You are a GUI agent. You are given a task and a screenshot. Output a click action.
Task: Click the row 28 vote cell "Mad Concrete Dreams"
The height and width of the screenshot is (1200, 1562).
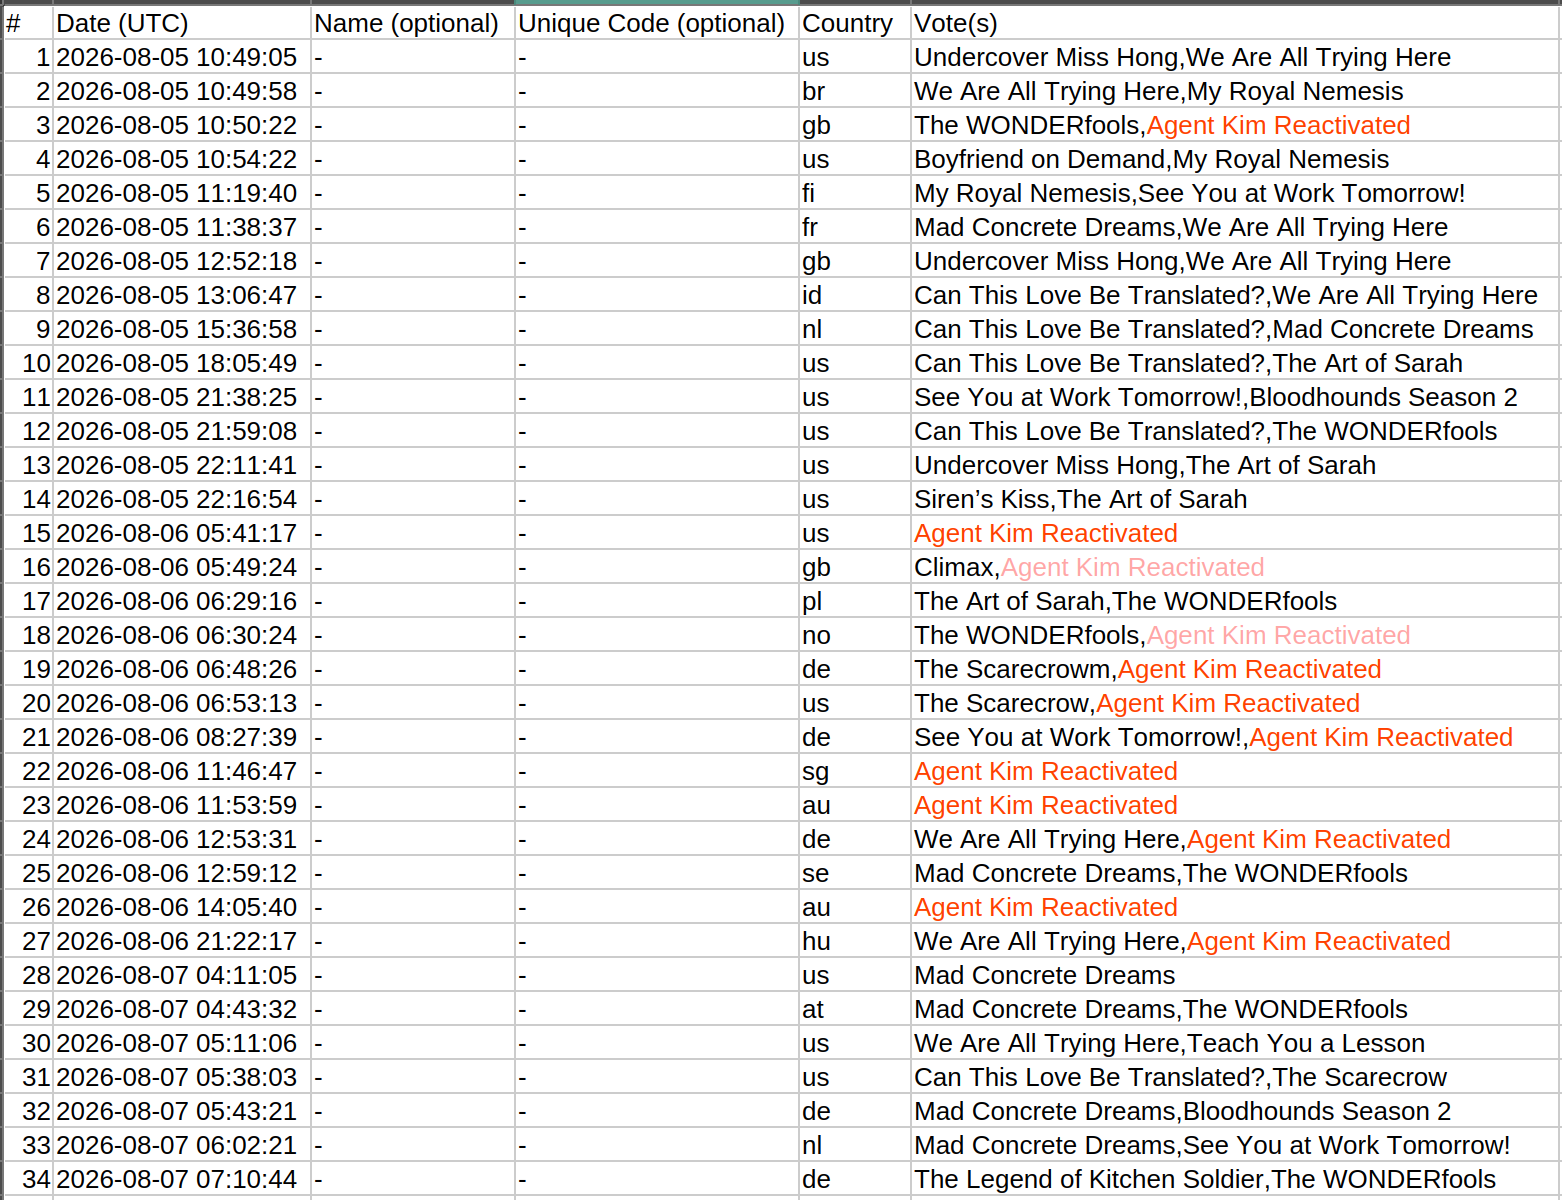[1235, 975]
